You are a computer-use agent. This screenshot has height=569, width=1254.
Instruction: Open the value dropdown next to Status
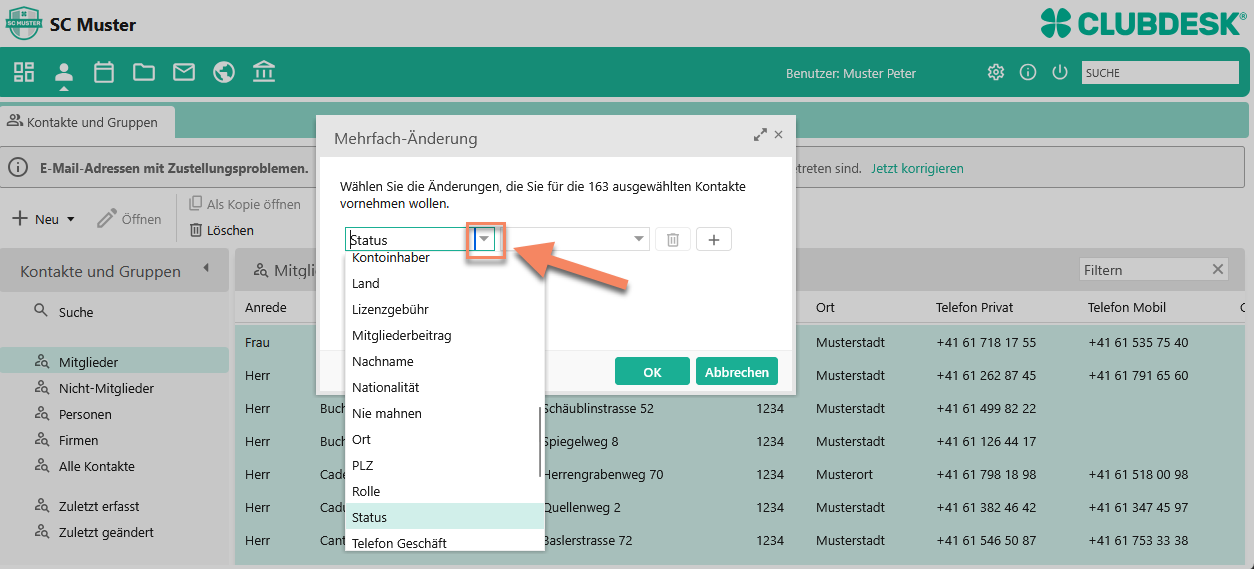click(x=639, y=240)
